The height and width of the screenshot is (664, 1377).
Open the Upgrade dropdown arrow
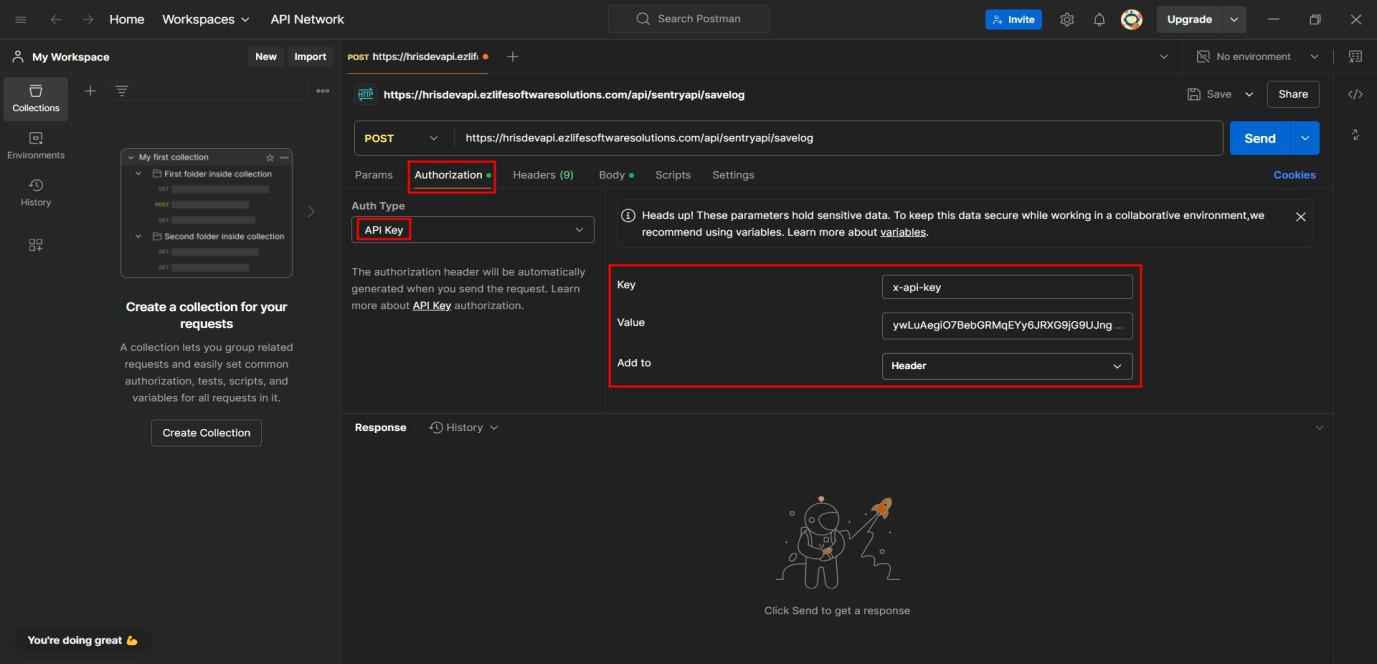(1234, 19)
